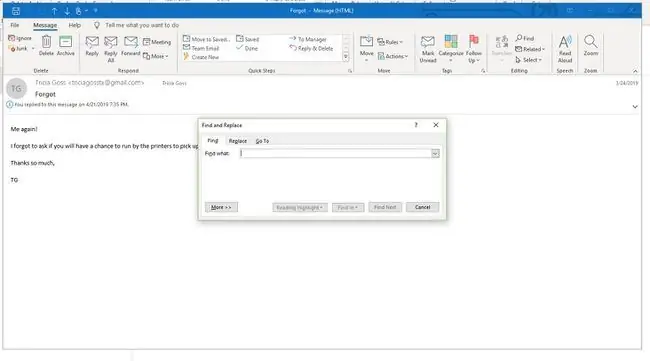Close the Find and Replace dialog
The height and width of the screenshot is (361, 650).
point(436,125)
